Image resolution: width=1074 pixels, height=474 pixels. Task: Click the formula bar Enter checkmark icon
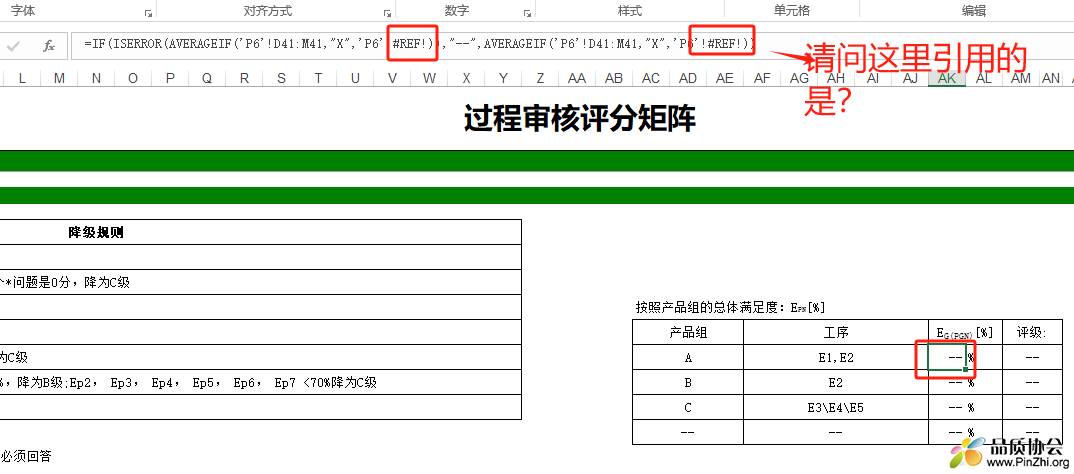click(x=14, y=46)
